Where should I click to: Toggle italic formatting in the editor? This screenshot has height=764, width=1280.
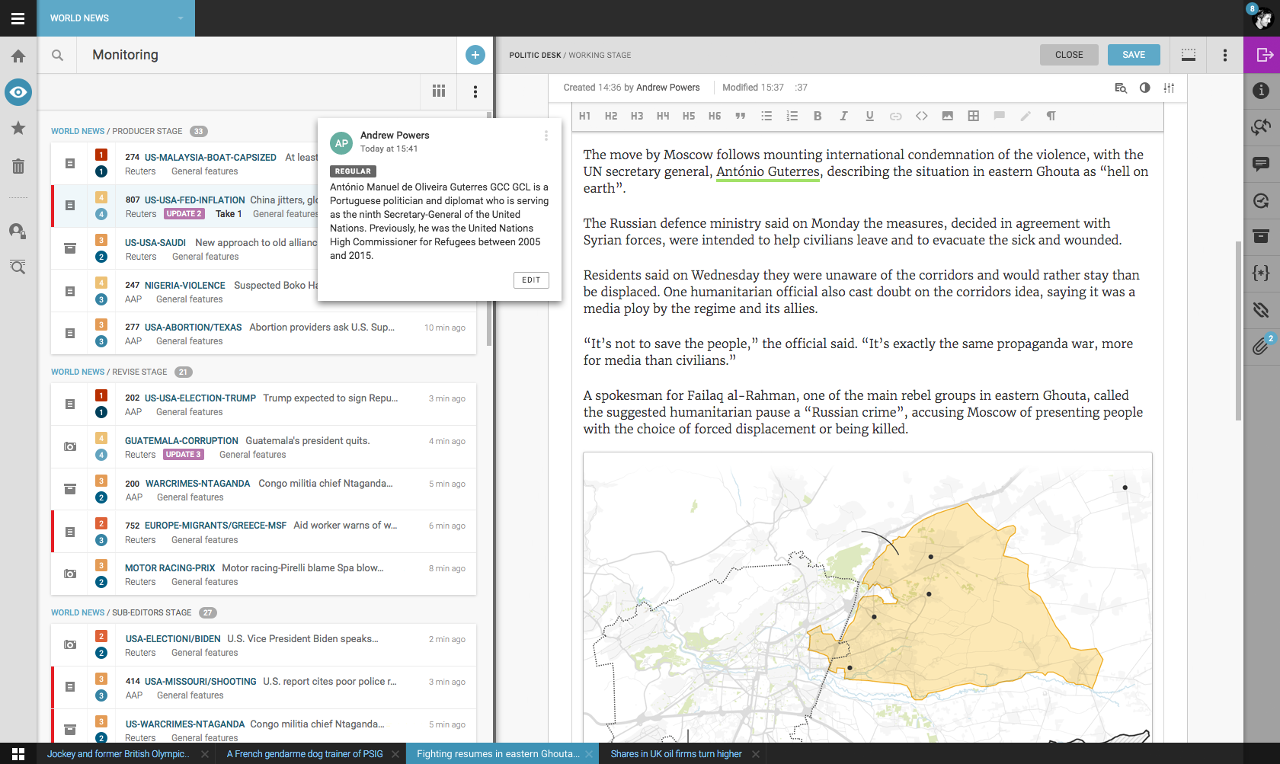[x=843, y=116]
